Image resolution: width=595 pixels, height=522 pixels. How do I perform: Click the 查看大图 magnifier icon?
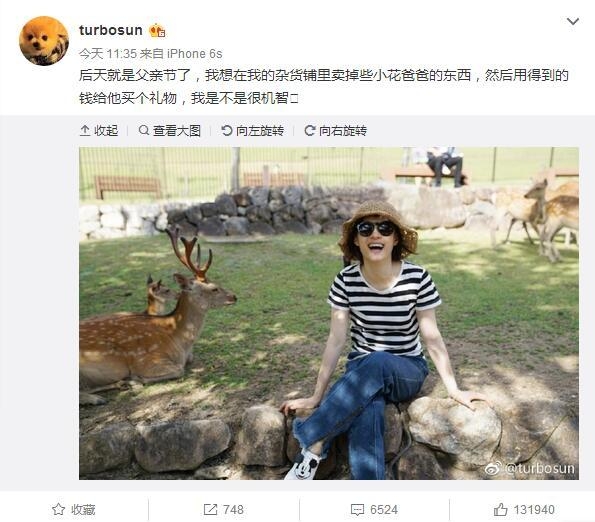[144, 130]
